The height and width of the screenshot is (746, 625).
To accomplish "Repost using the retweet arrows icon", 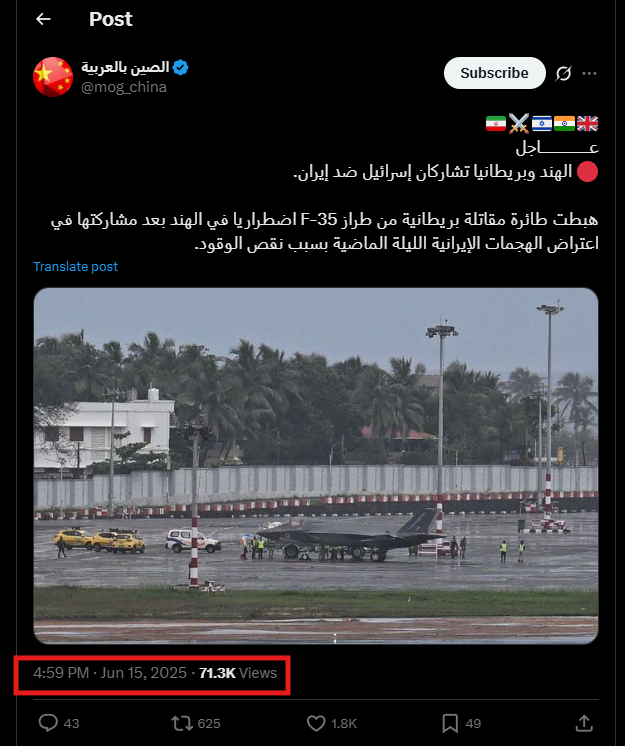I will pyautogui.click(x=181, y=724).
